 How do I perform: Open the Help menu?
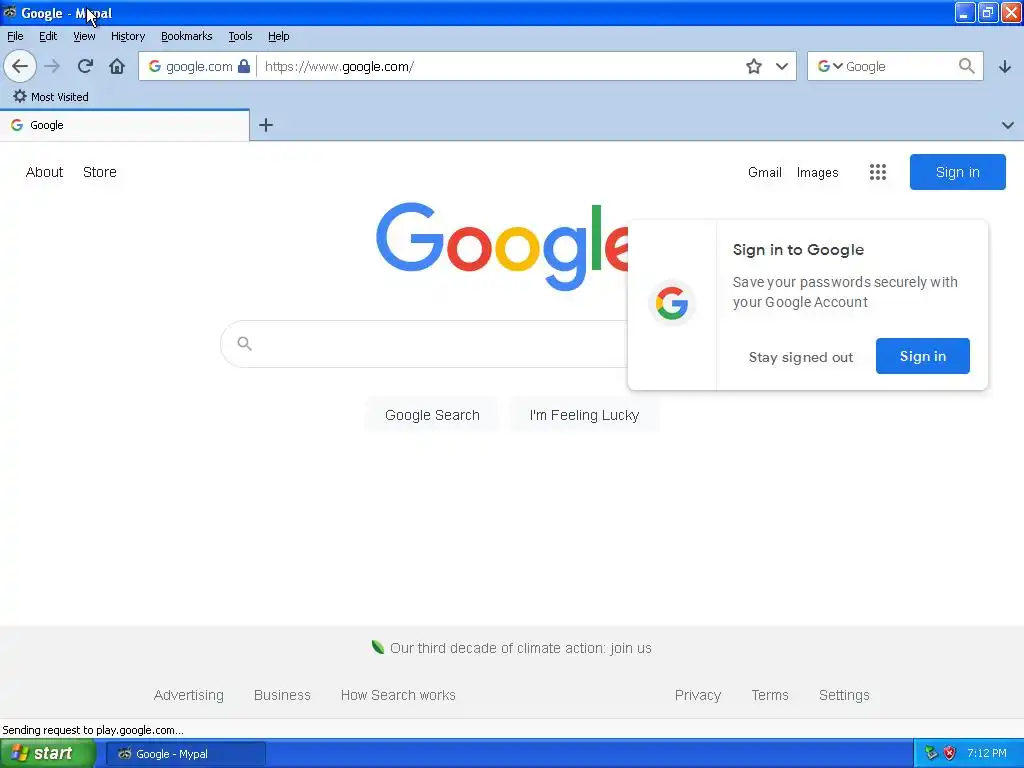(x=278, y=36)
